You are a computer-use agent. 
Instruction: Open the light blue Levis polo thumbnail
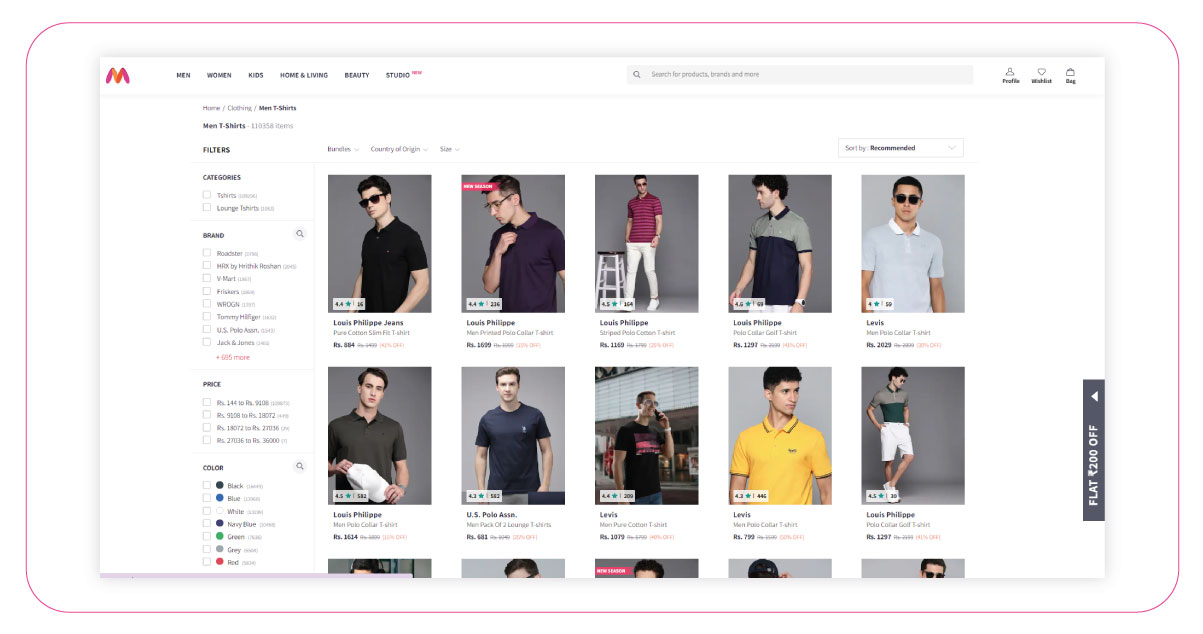pos(913,244)
